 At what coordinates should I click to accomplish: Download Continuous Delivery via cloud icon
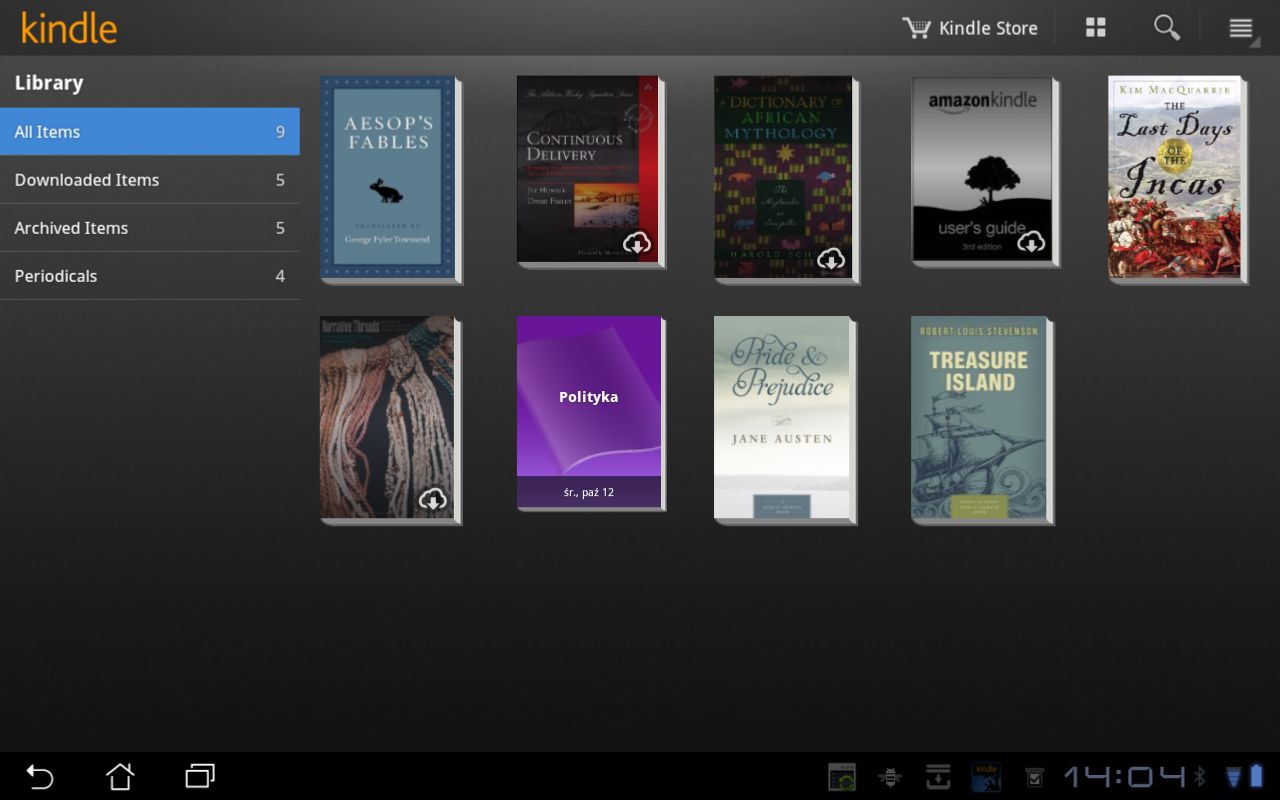click(x=637, y=242)
